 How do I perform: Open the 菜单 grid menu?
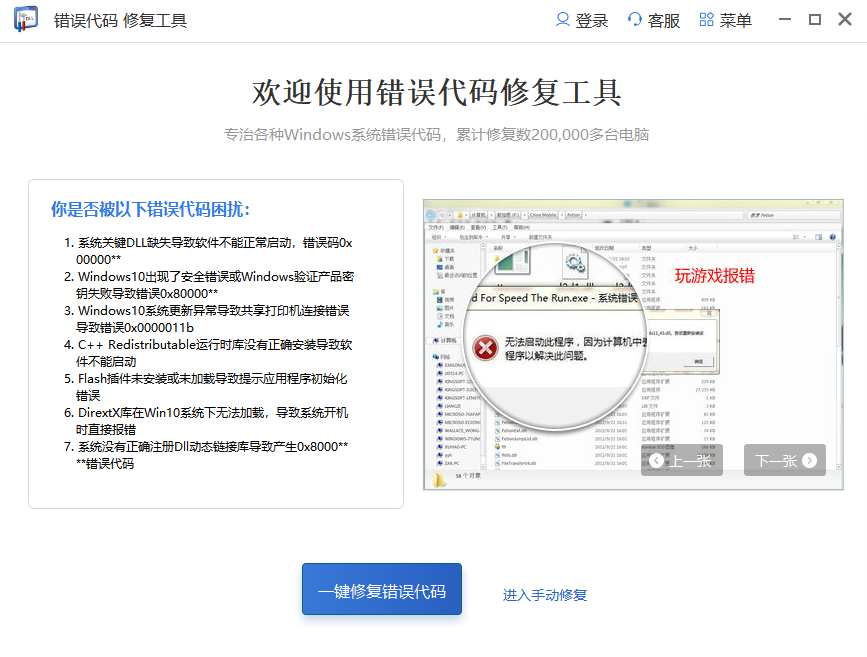pos(725,20)
